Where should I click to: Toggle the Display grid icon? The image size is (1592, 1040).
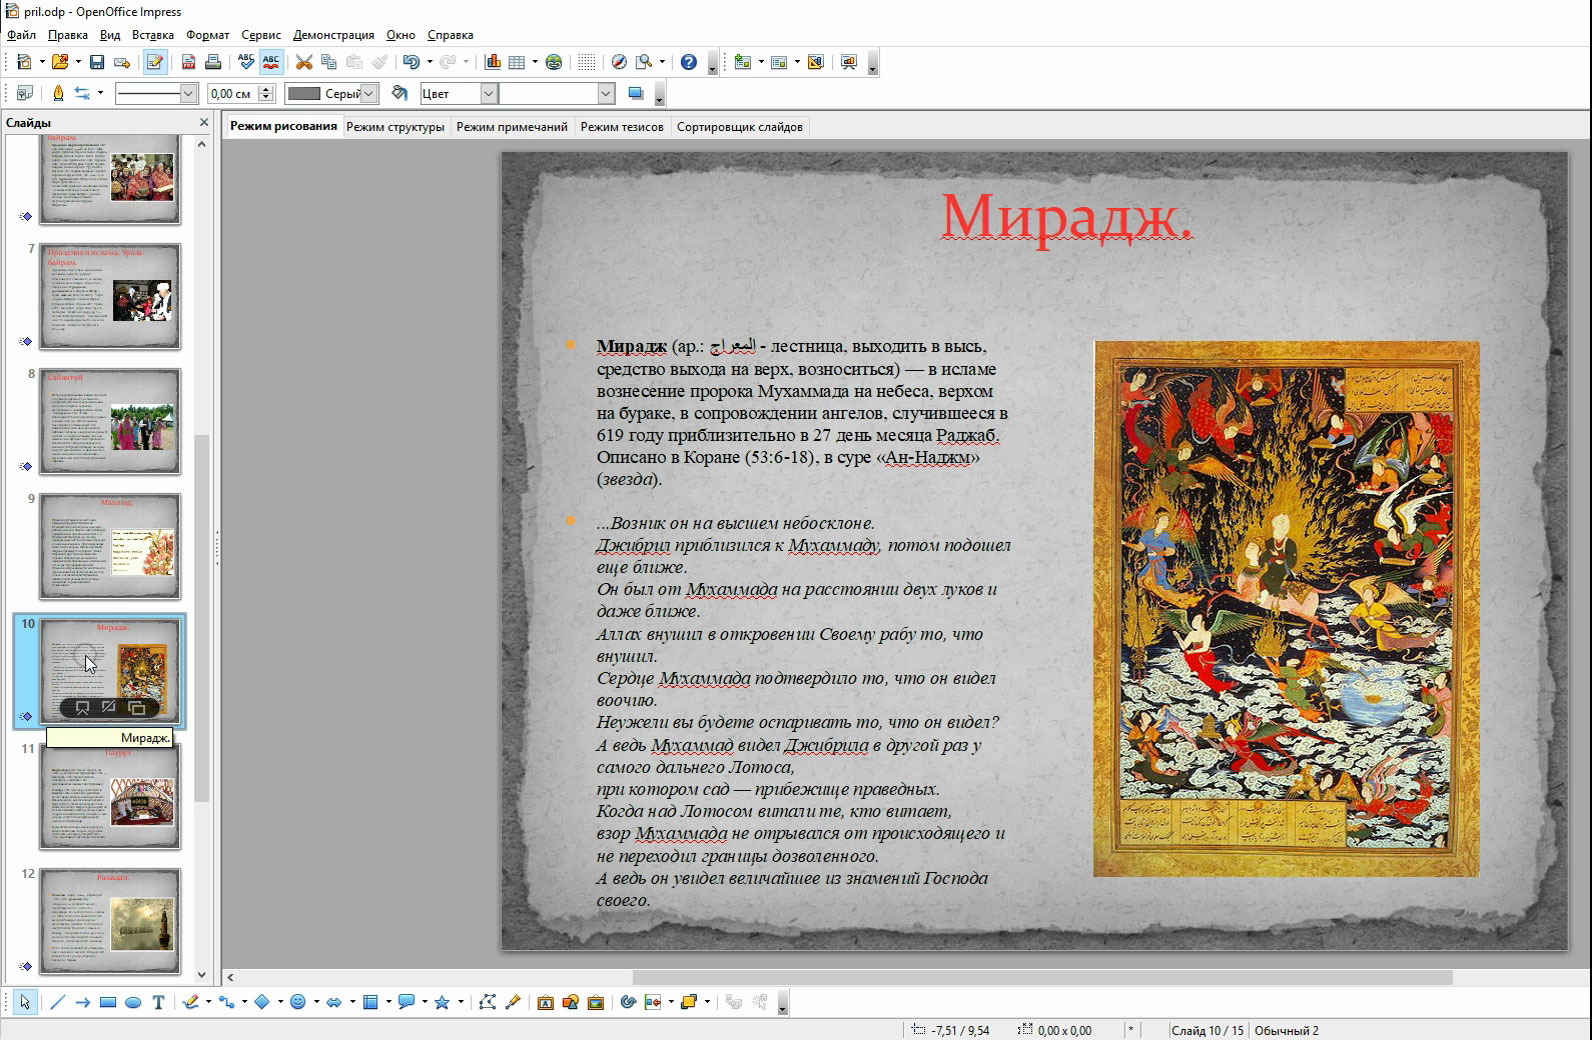coord(586,62)
